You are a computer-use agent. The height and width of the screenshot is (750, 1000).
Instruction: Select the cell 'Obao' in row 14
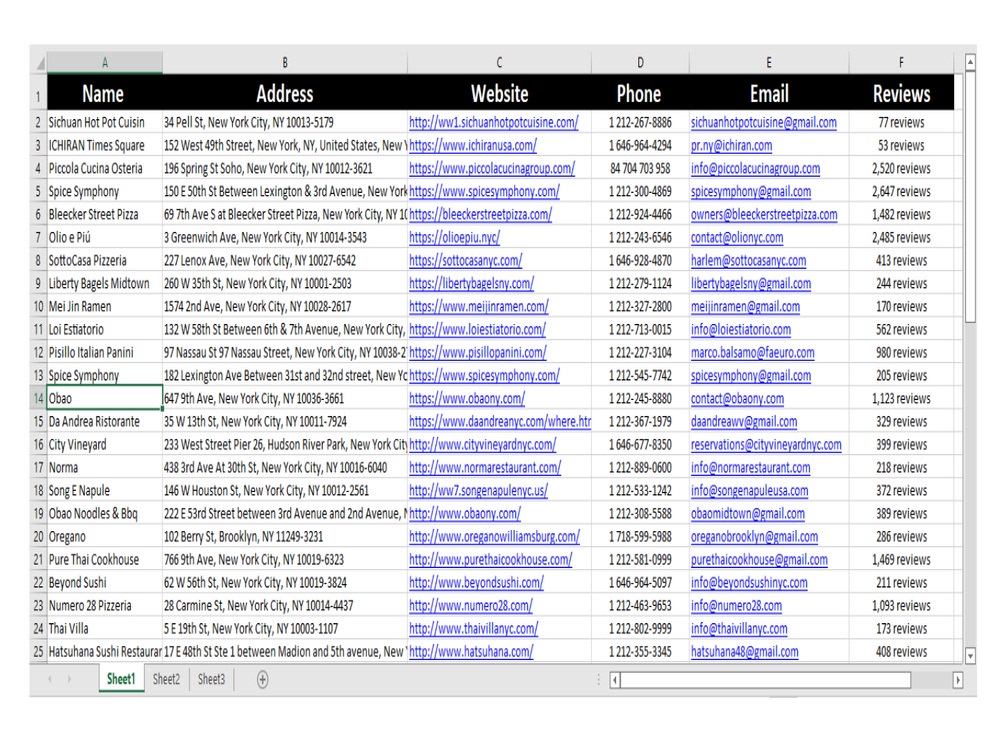pos(105,399)
